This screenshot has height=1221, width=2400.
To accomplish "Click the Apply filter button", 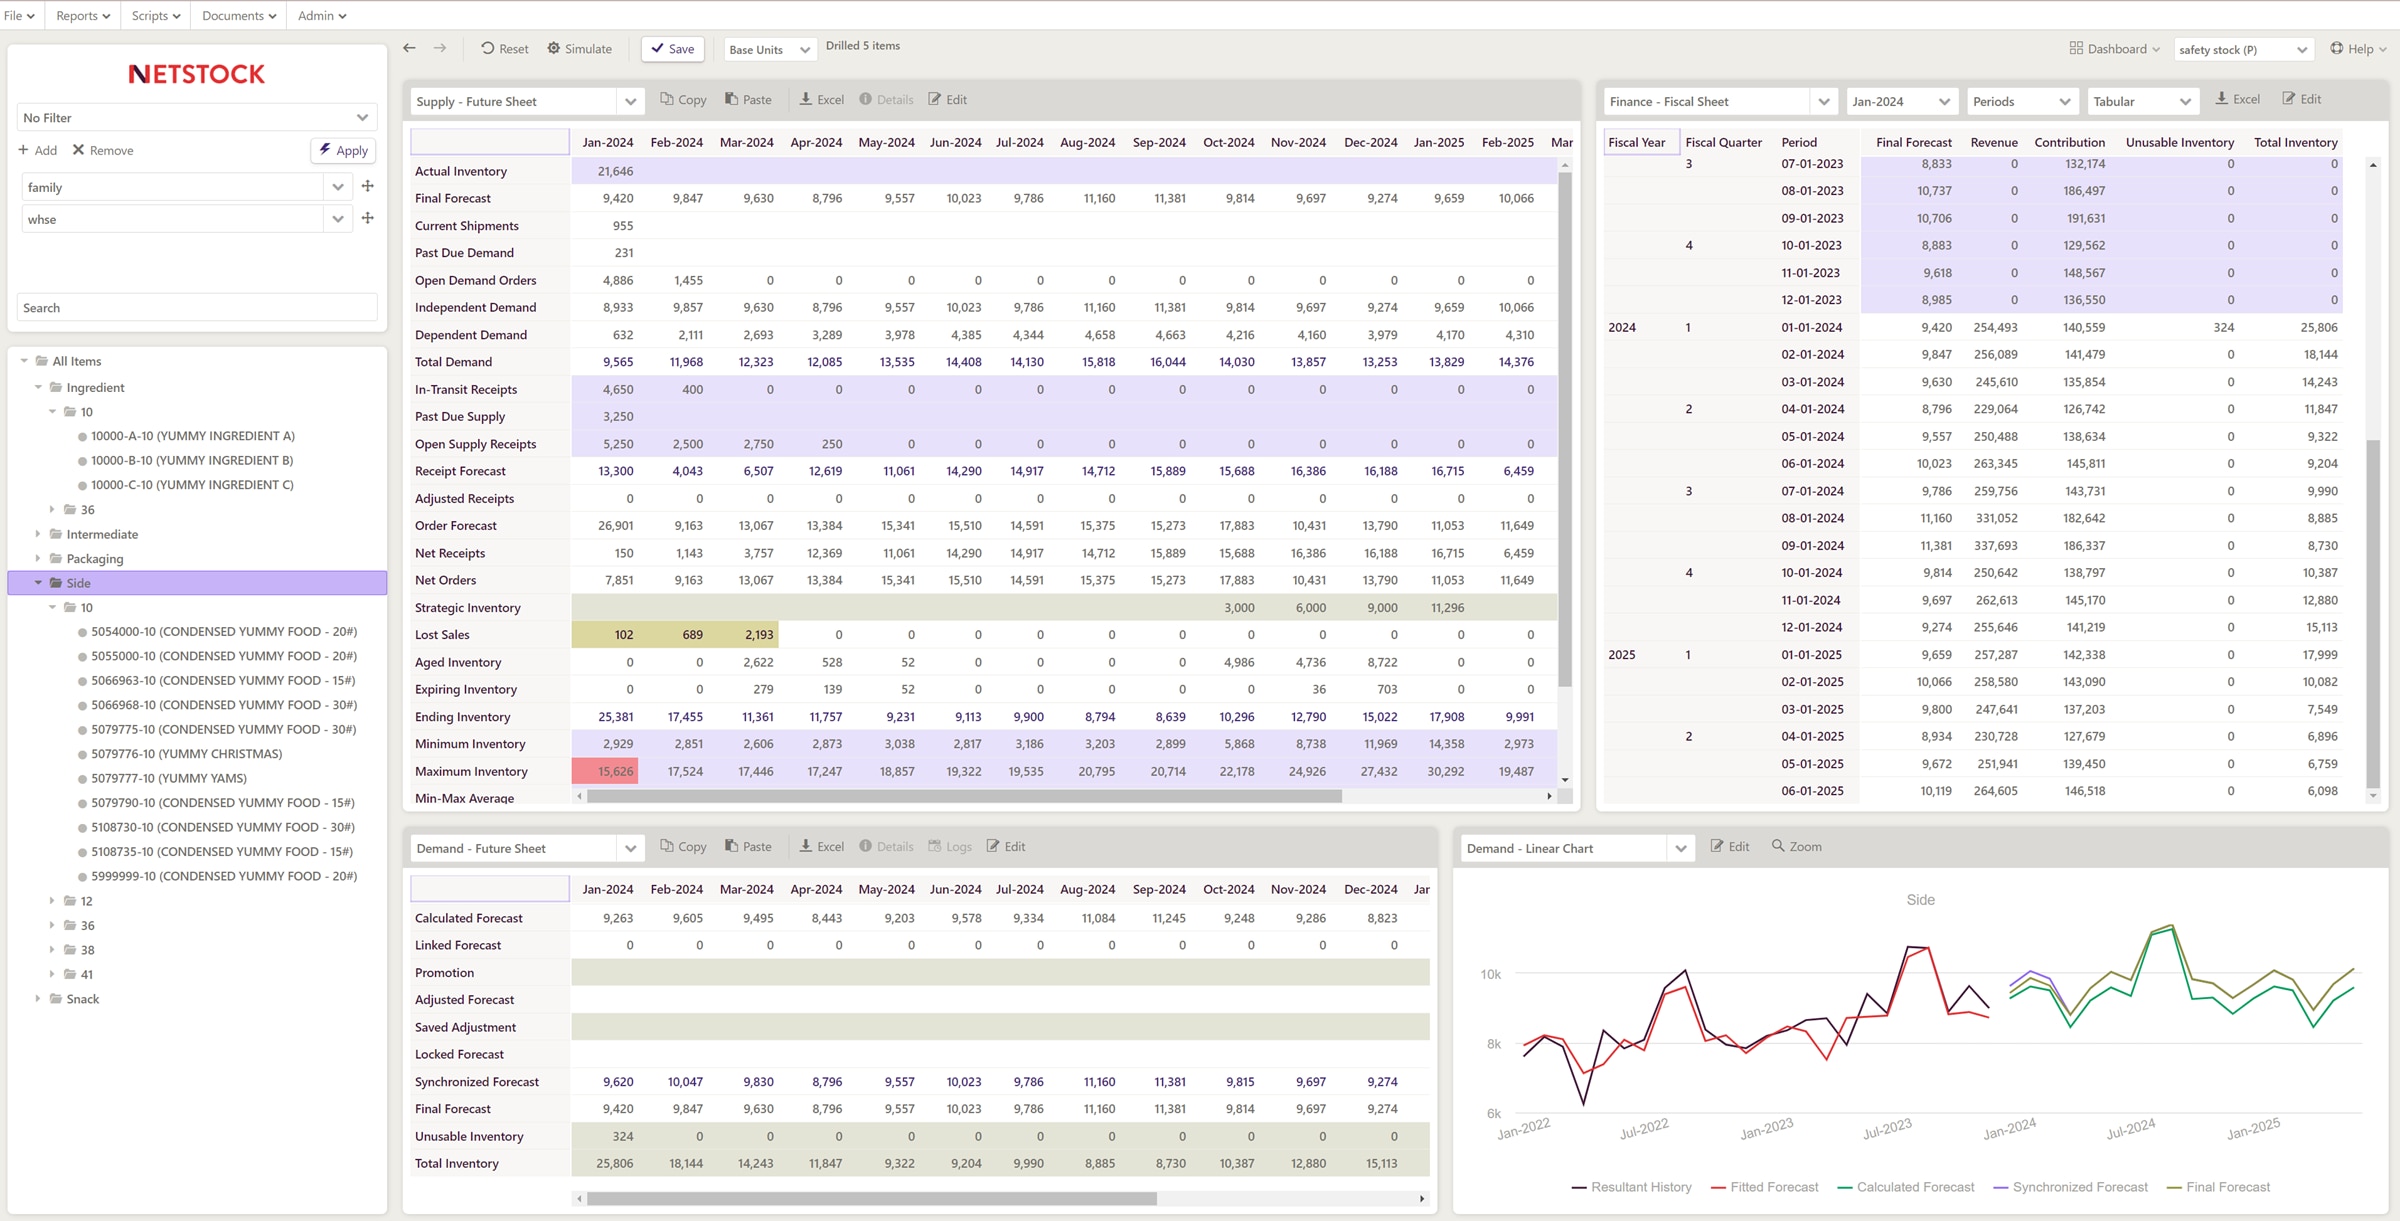I will pos(343,150).
